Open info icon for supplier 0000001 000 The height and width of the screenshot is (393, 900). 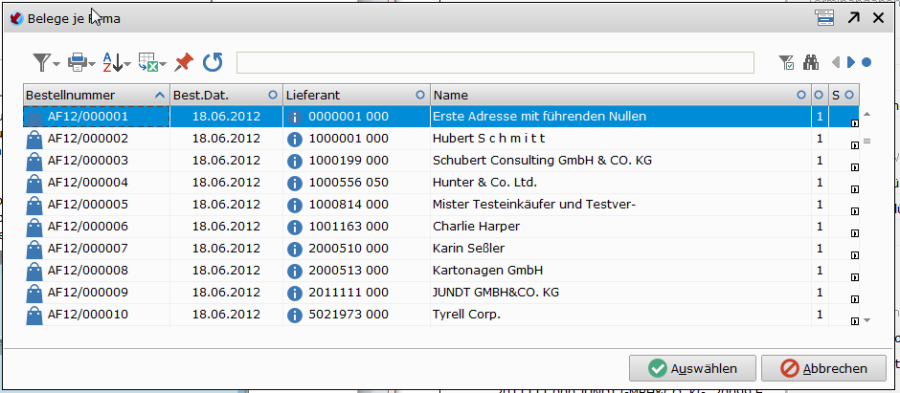pos(294,117)
